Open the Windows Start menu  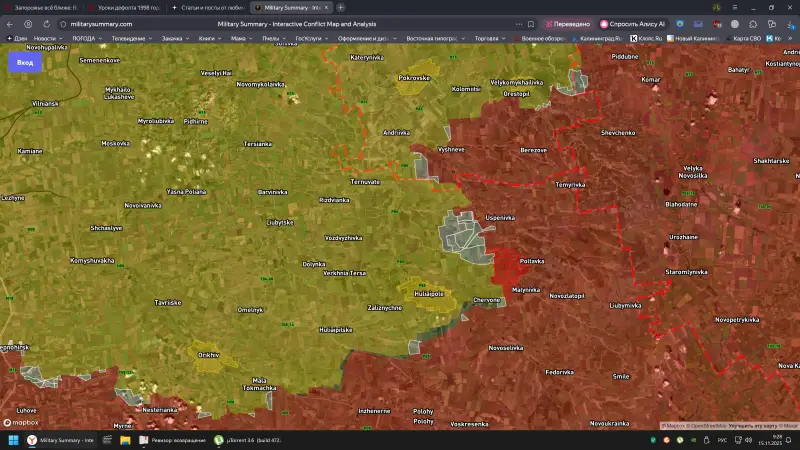[14, 440]
